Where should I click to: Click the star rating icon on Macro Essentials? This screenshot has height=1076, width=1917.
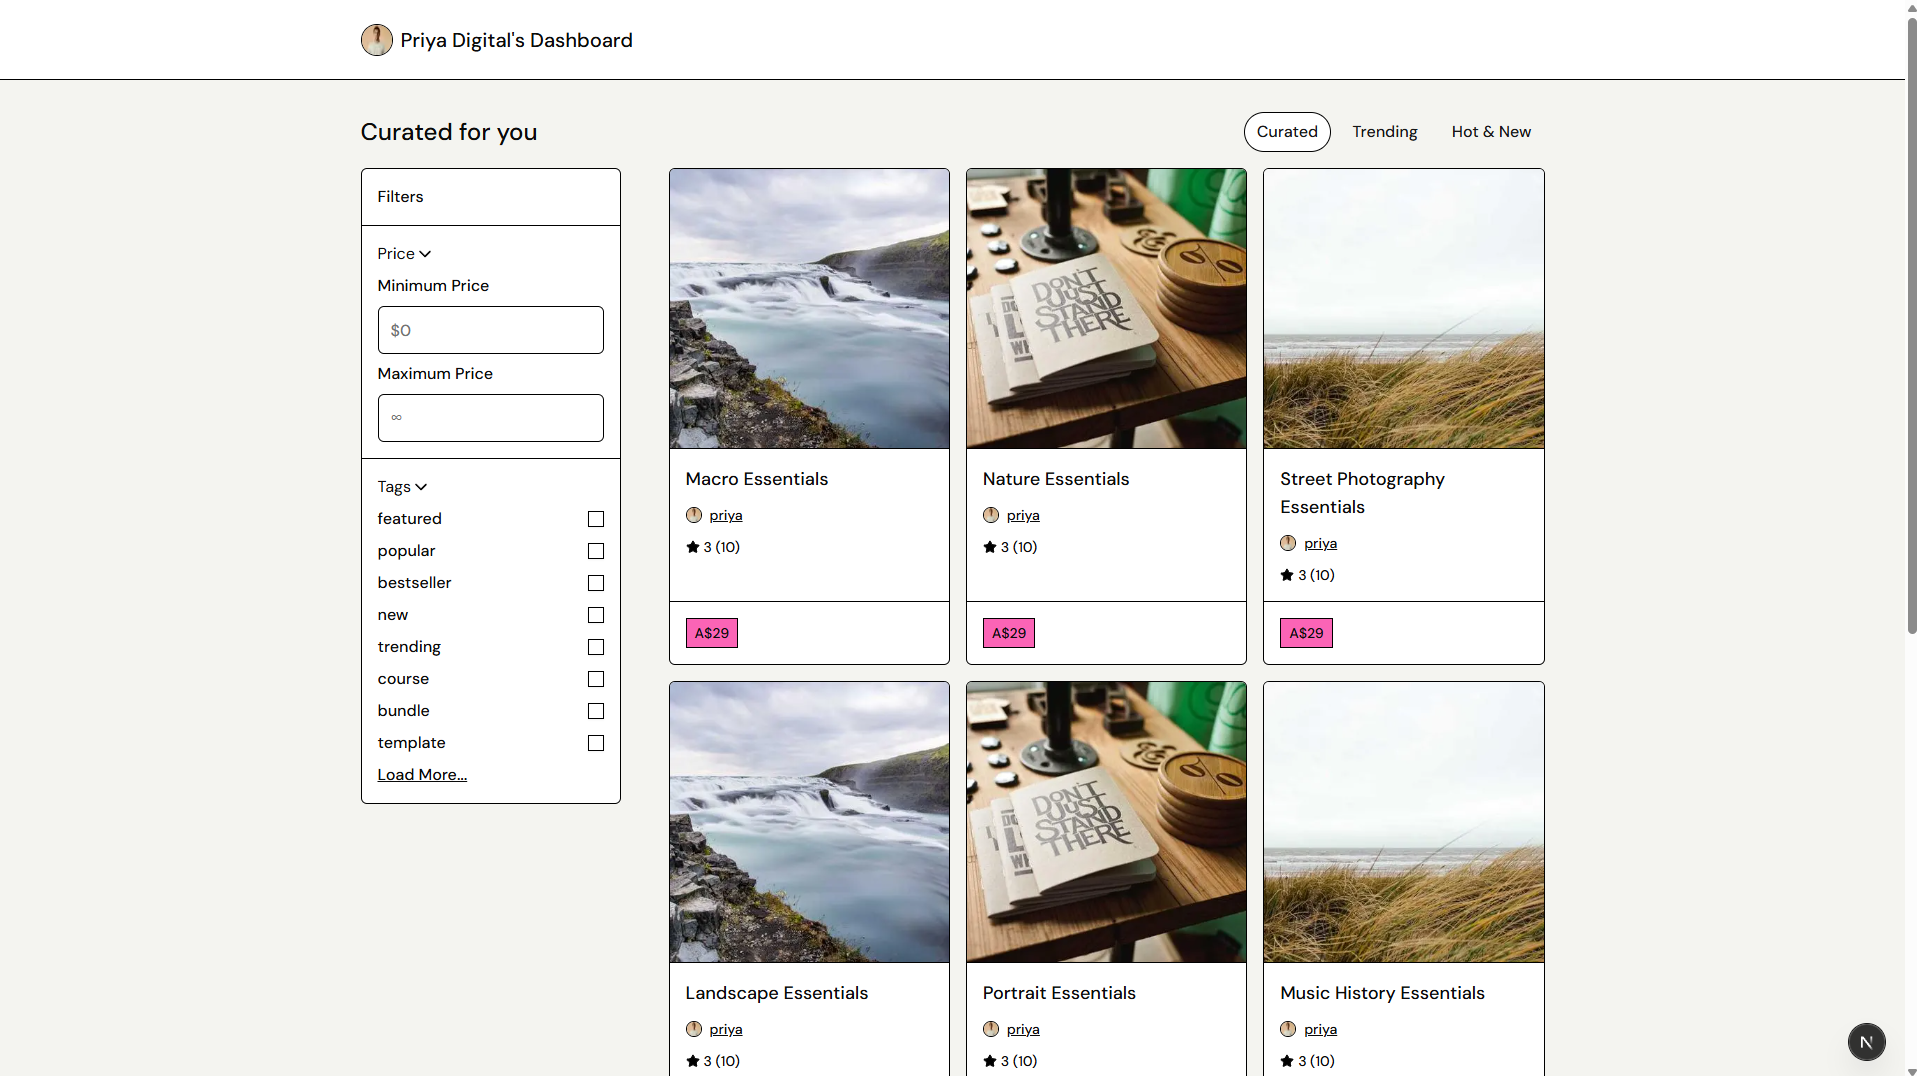click(693, 547)
